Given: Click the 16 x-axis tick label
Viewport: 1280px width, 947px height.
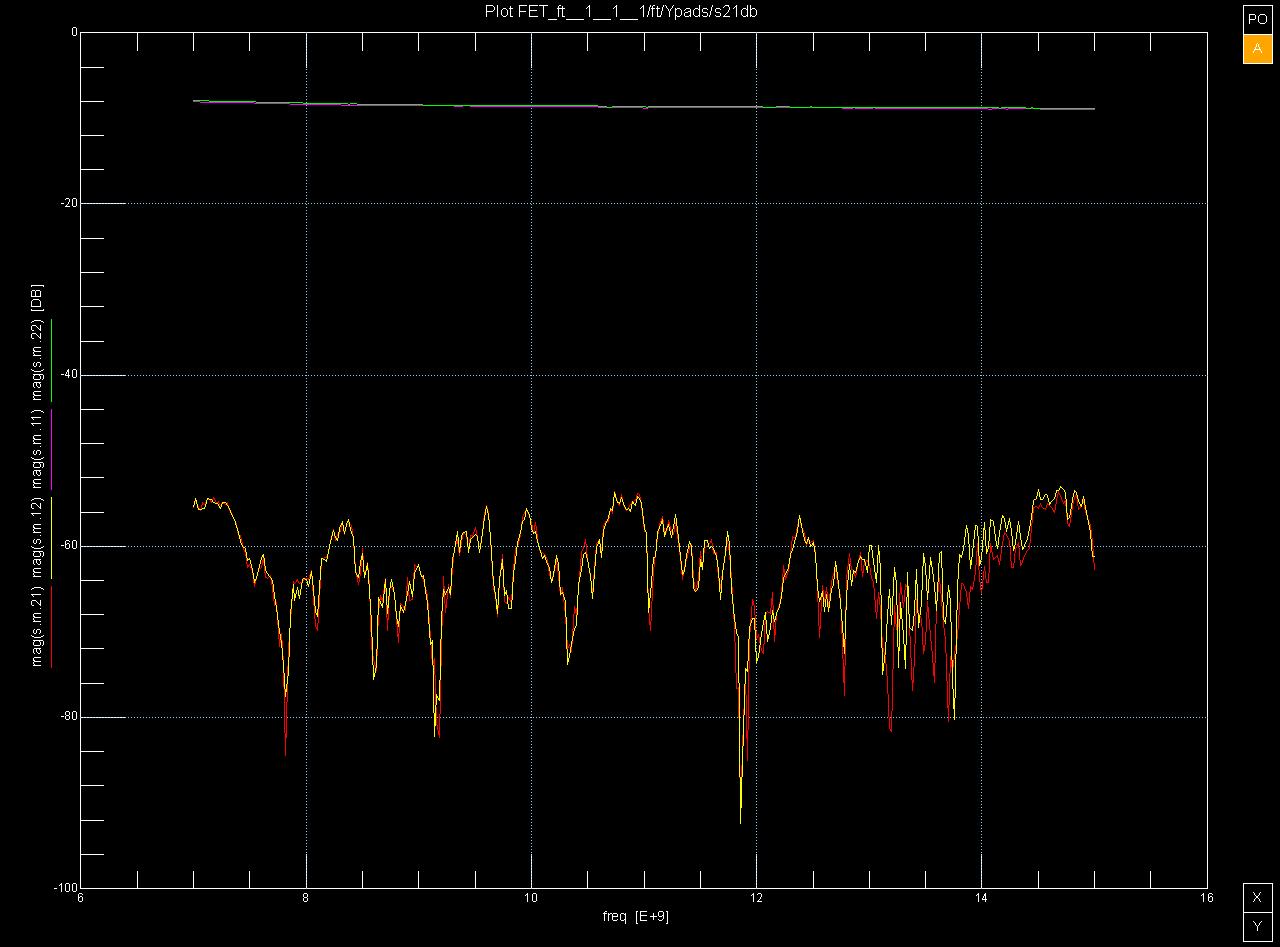Looking at the screenshot, I should (1207, 897).
